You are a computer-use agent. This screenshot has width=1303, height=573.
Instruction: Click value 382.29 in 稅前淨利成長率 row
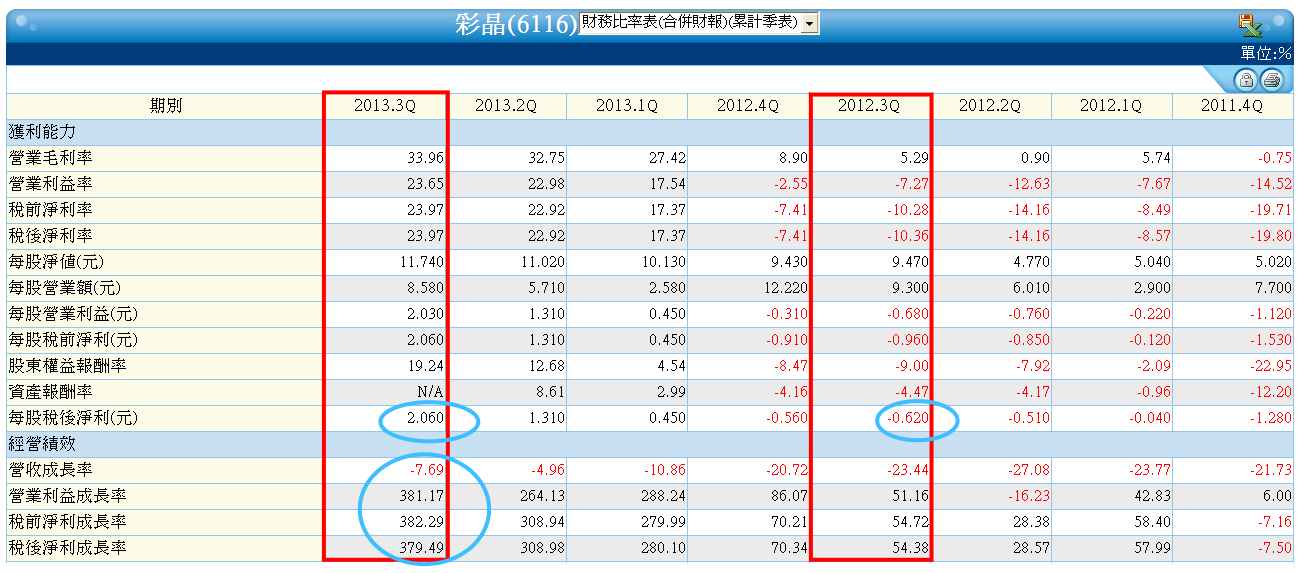[423, 521]
